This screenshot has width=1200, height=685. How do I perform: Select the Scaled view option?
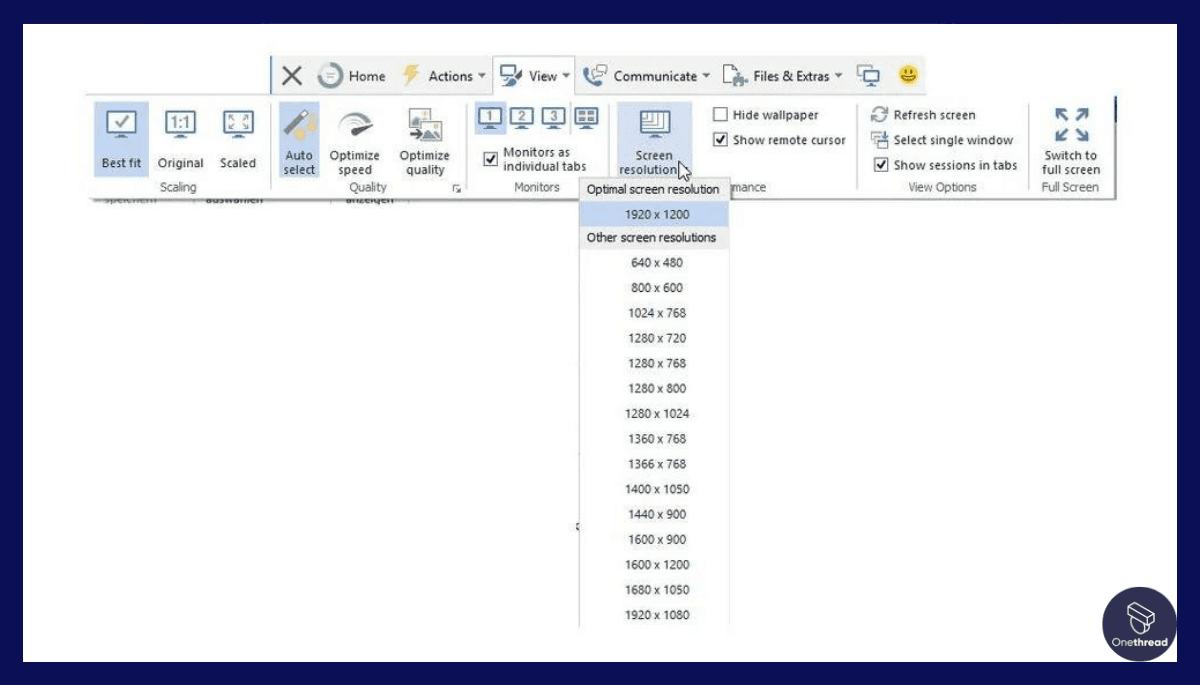click(238, 138)
